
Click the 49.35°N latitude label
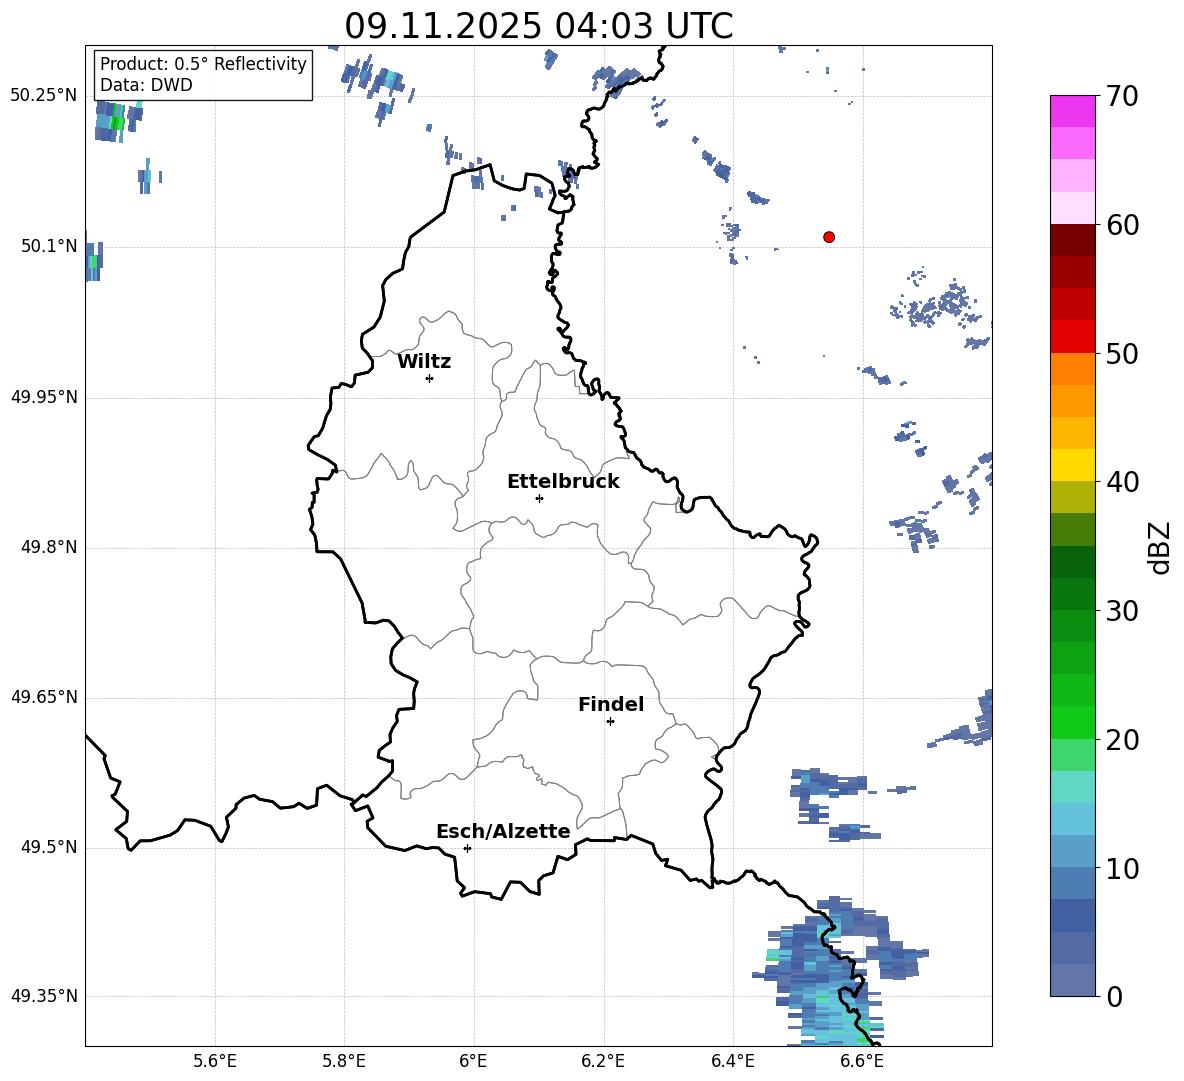pyautogui.click(x=44, y=996)
